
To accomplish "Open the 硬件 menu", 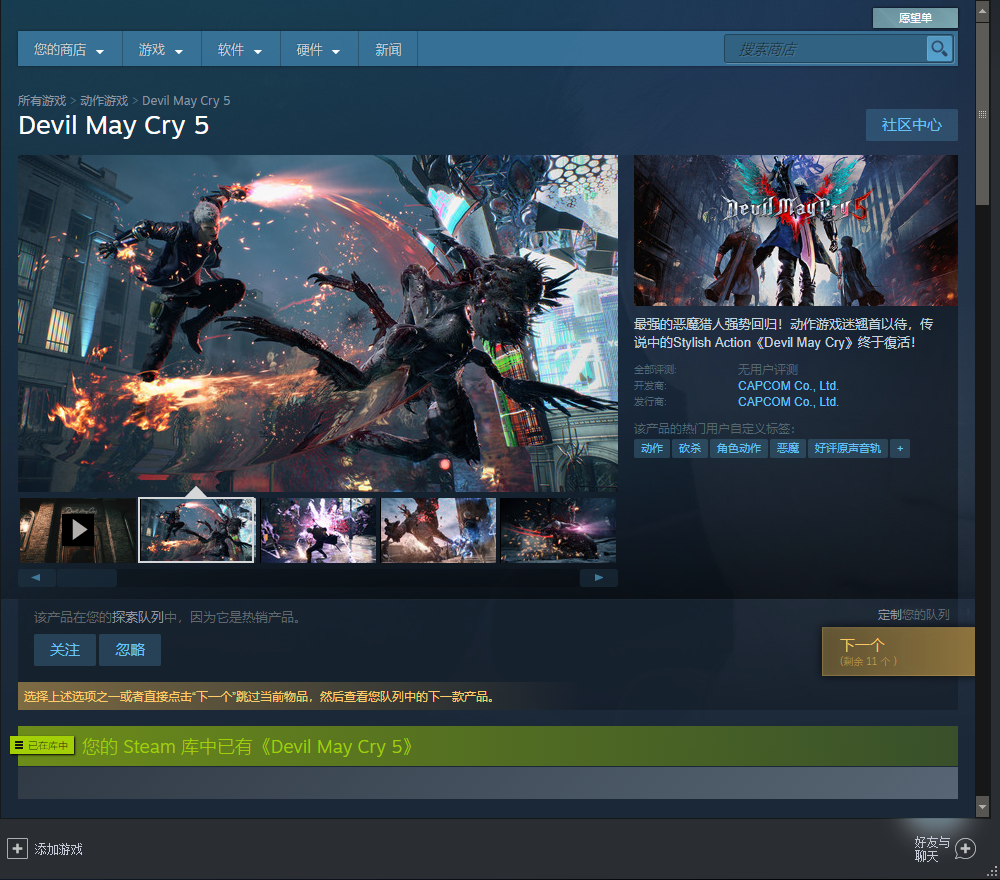I will pos(318,49).
